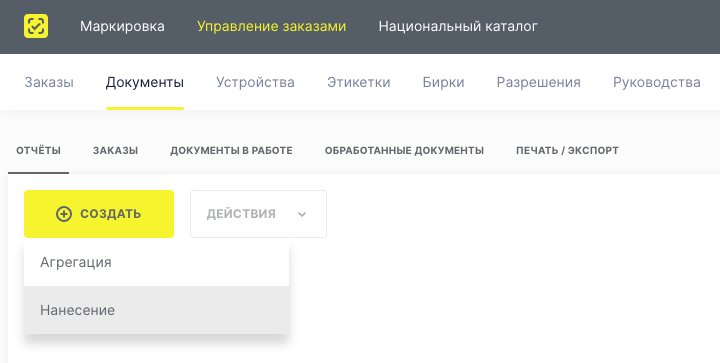Expand the ДЕЙСТВИЯ dropdown
The height and width of the screenshot is (363, 720).
click(259, 214)
